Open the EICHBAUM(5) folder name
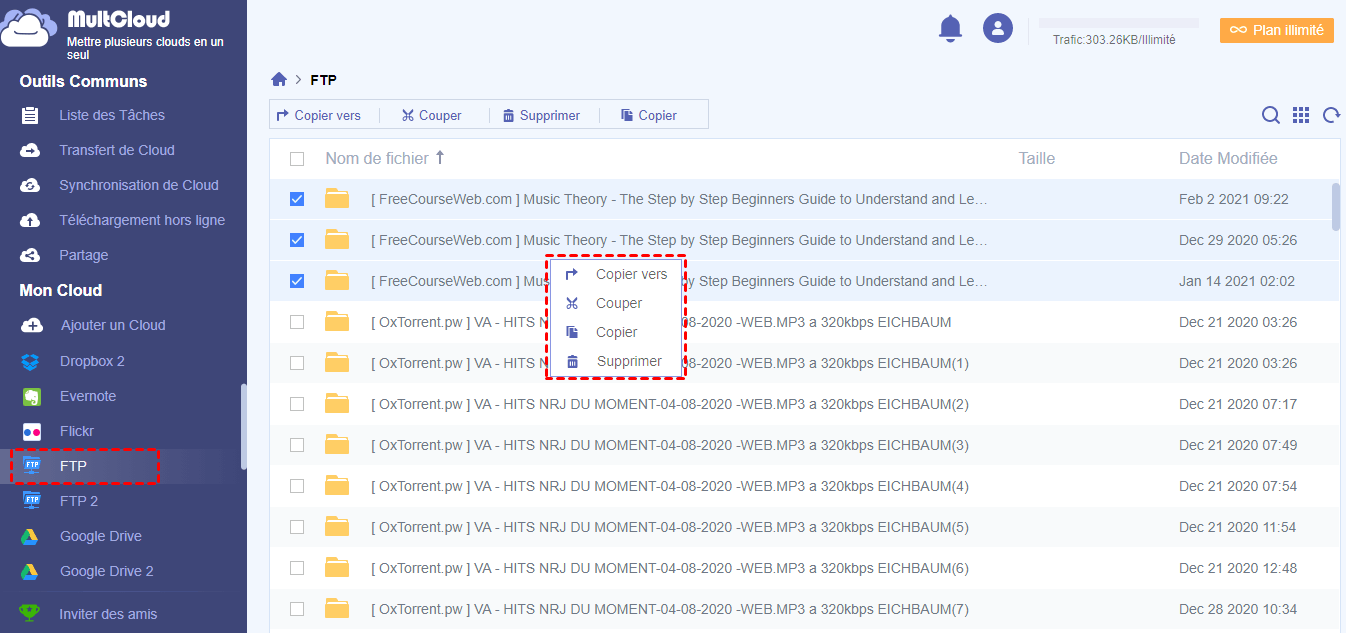This screenshot has width=1346, height=633. (670, 527)
